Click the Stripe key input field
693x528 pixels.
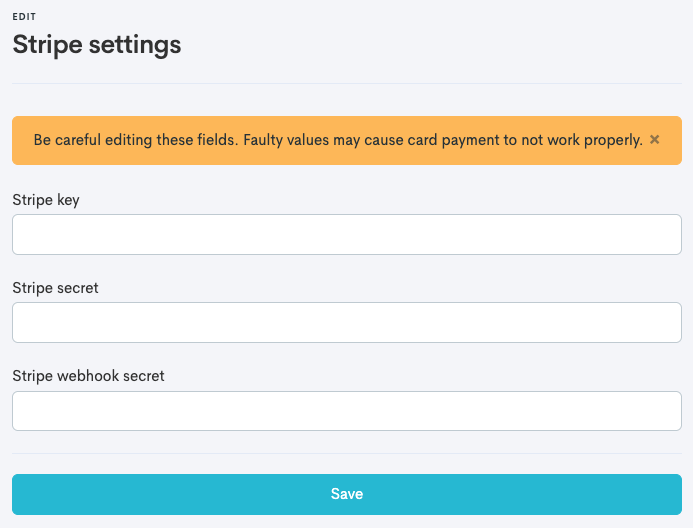[x=346, y=235]
